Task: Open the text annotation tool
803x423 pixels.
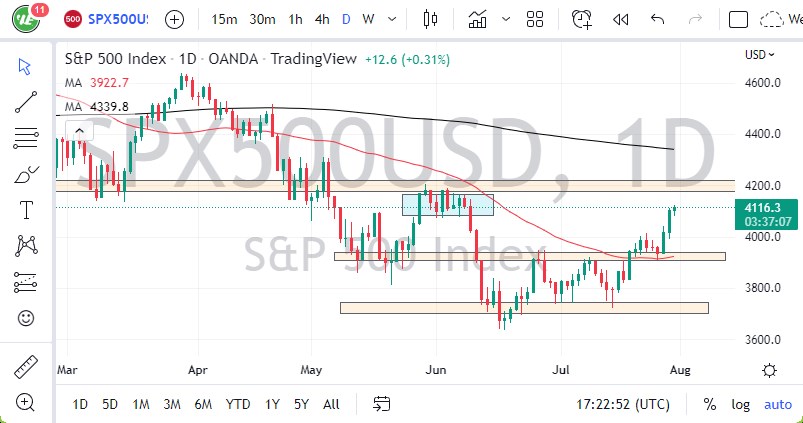Action: tap(26, 209)
